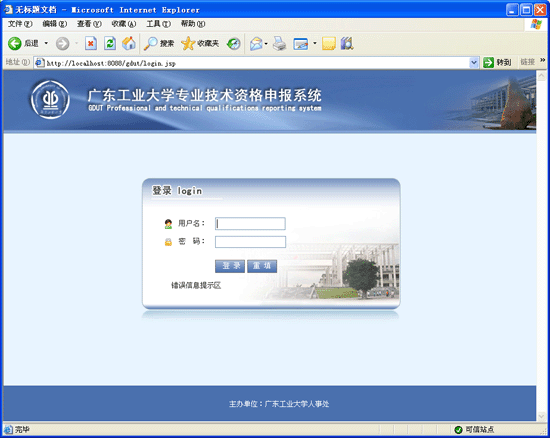Click the 登录 login button
This screenshot has width=550, height=438.
point(230,266)
